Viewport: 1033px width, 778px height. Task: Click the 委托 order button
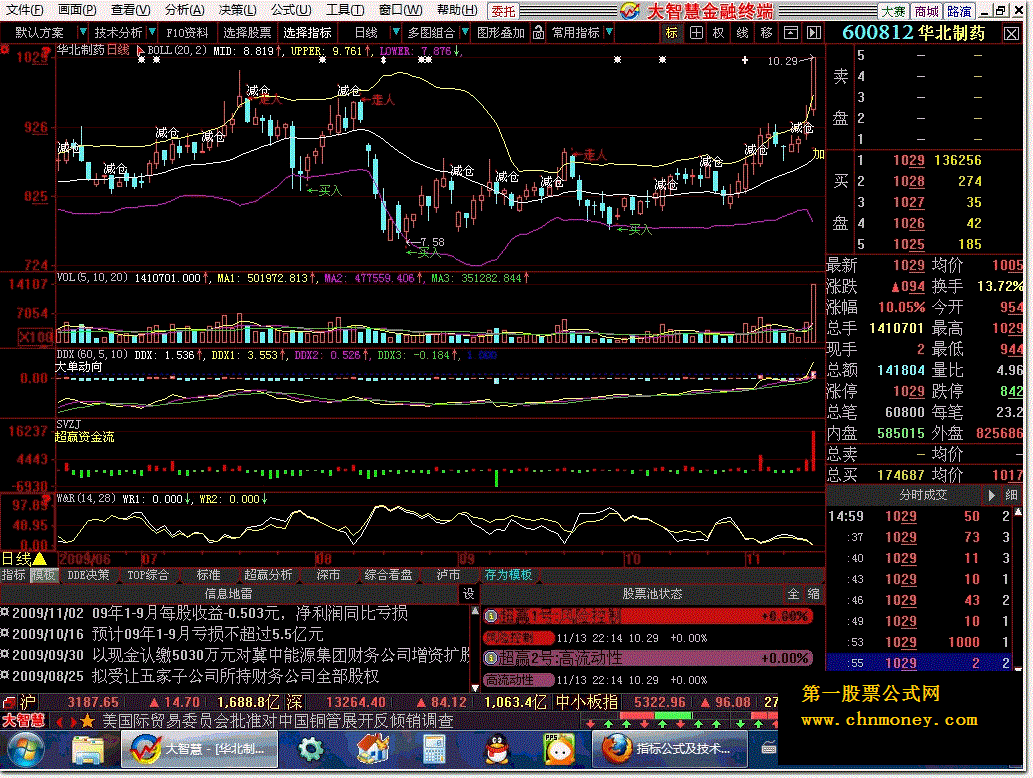coord(504,11)
